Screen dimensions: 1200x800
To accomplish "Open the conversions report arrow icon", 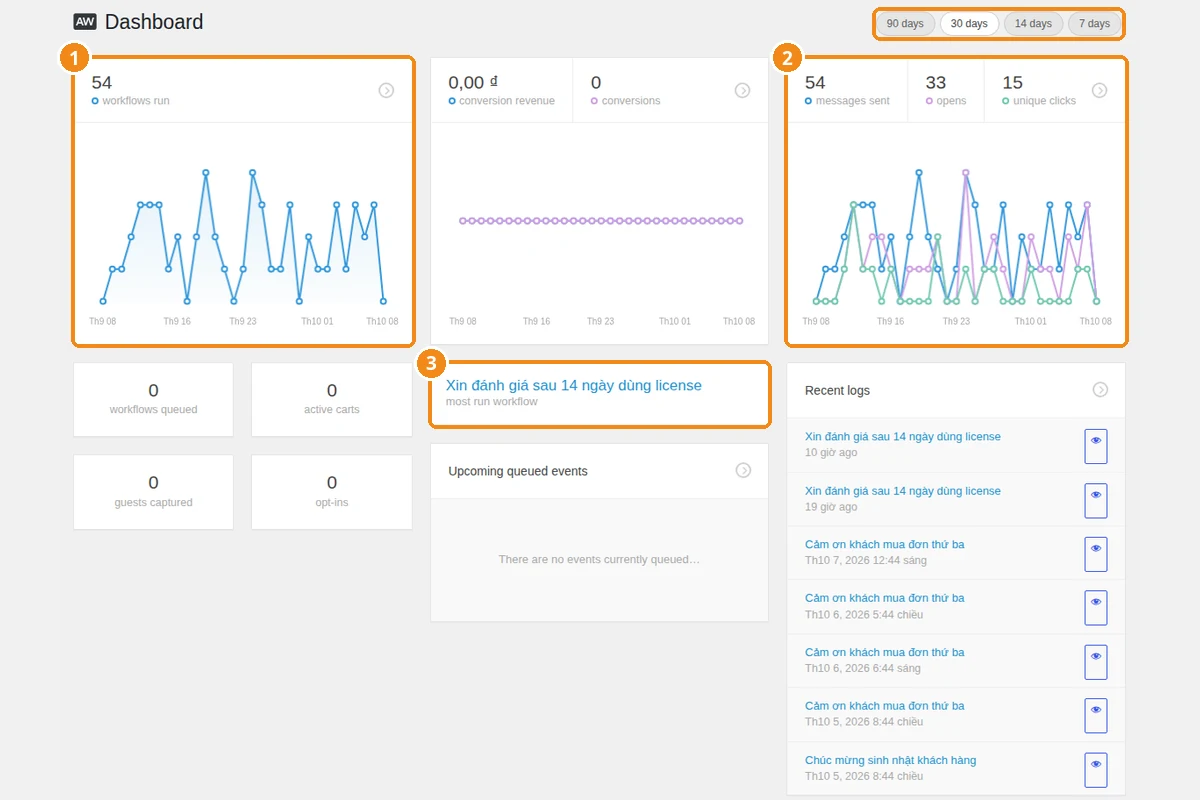I will 742,90.
